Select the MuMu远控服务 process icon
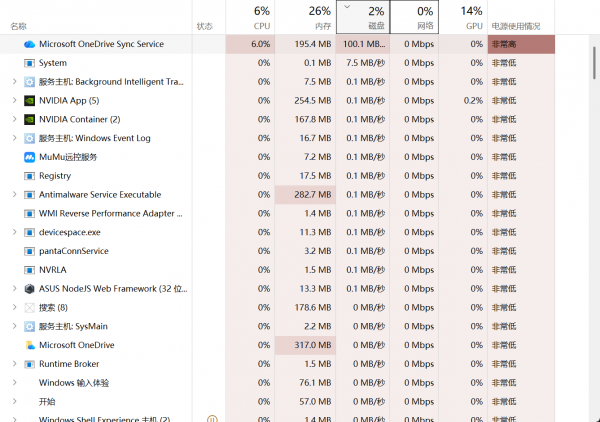The image size is (600, 422). point(29,157)
